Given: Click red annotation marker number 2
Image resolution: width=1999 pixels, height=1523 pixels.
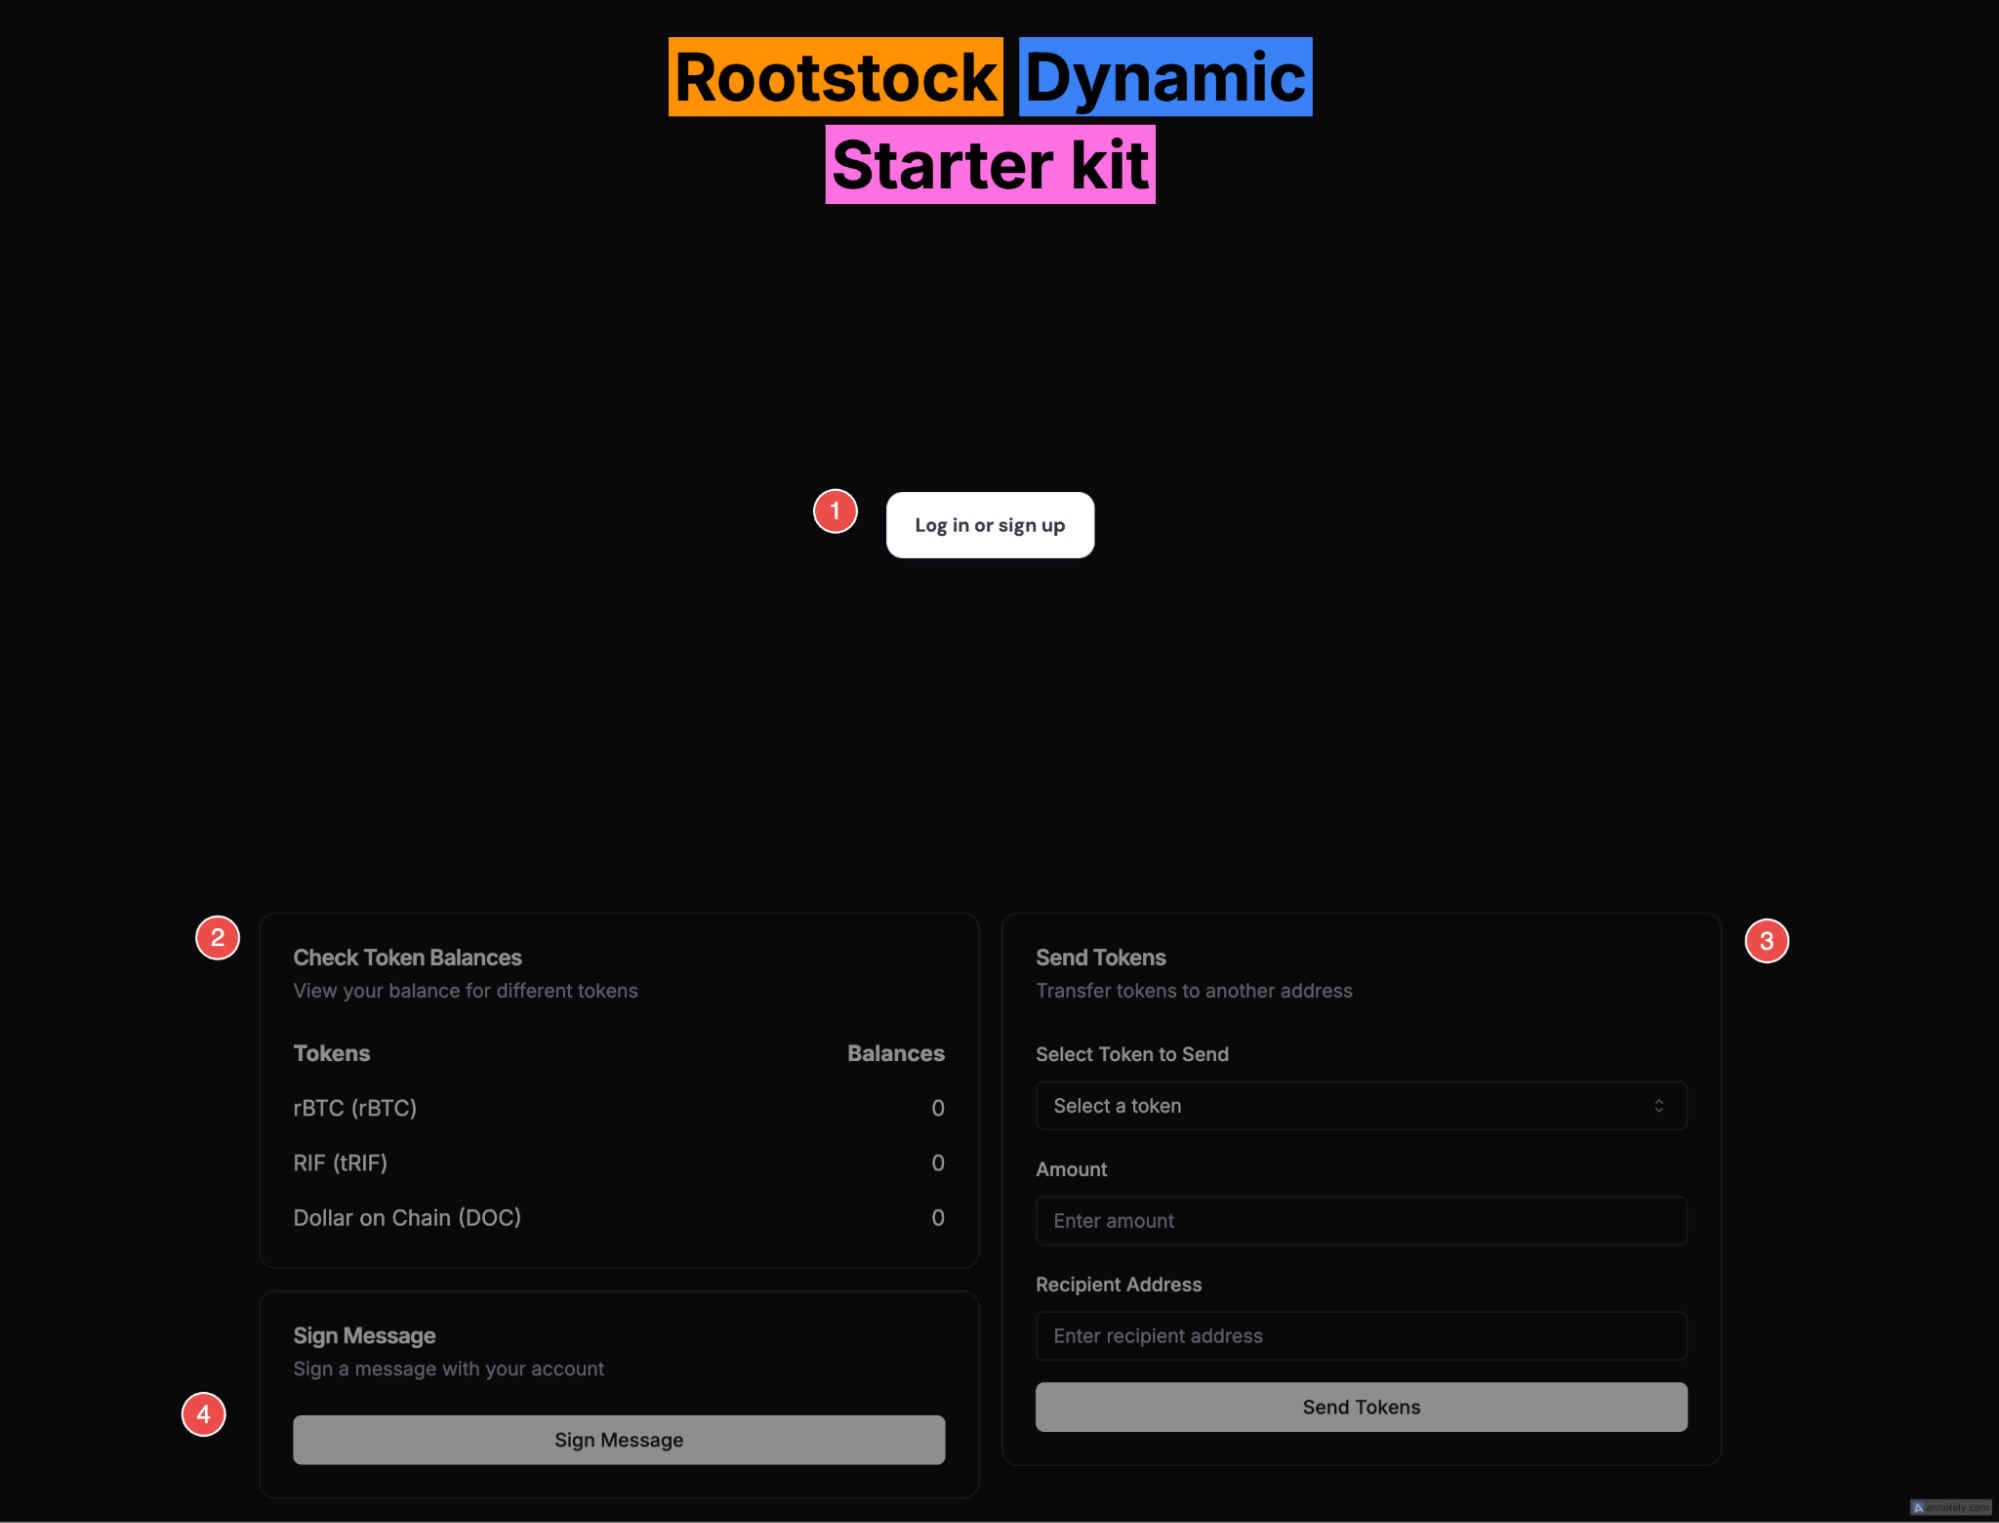Looking at the screenshot, I should [x=216, y=938].
